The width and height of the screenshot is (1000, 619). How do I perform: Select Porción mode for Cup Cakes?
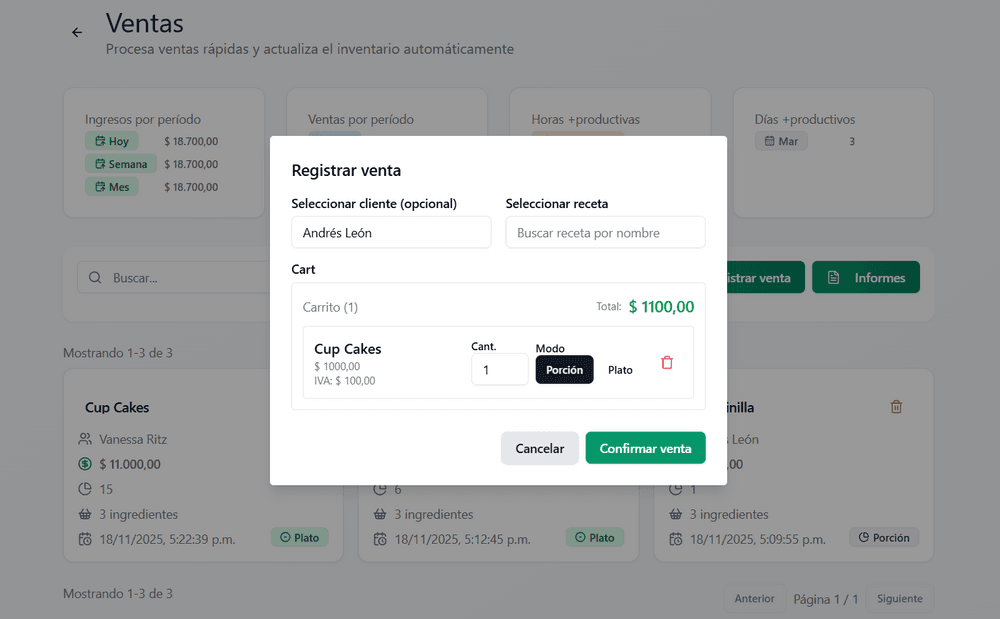(564, 370)
